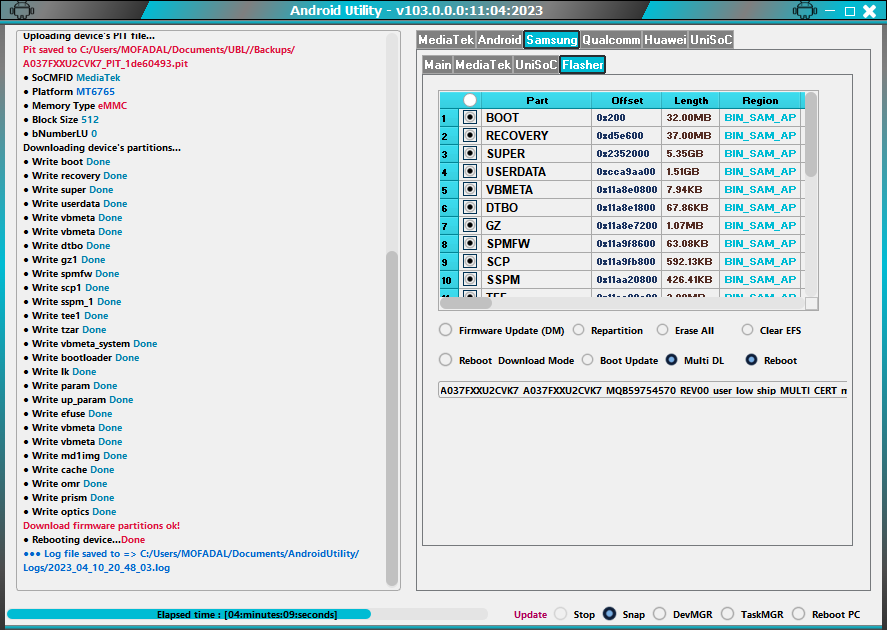The image size is (887, 630).
Task: Toggle the Reboot option in Flasher panel
Action: click(751, 360)
